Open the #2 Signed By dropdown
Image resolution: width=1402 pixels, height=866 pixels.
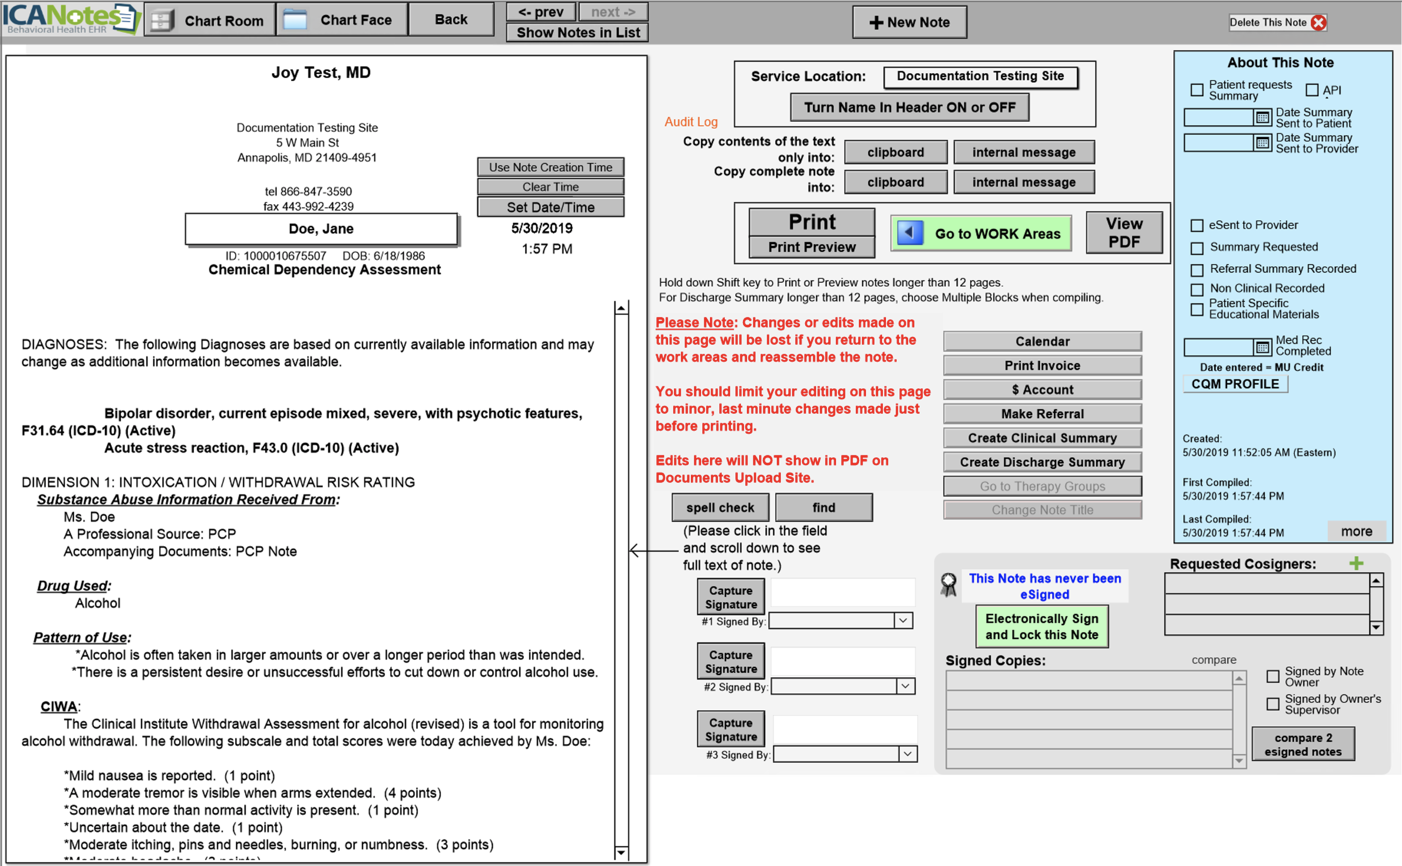[905, 687]
